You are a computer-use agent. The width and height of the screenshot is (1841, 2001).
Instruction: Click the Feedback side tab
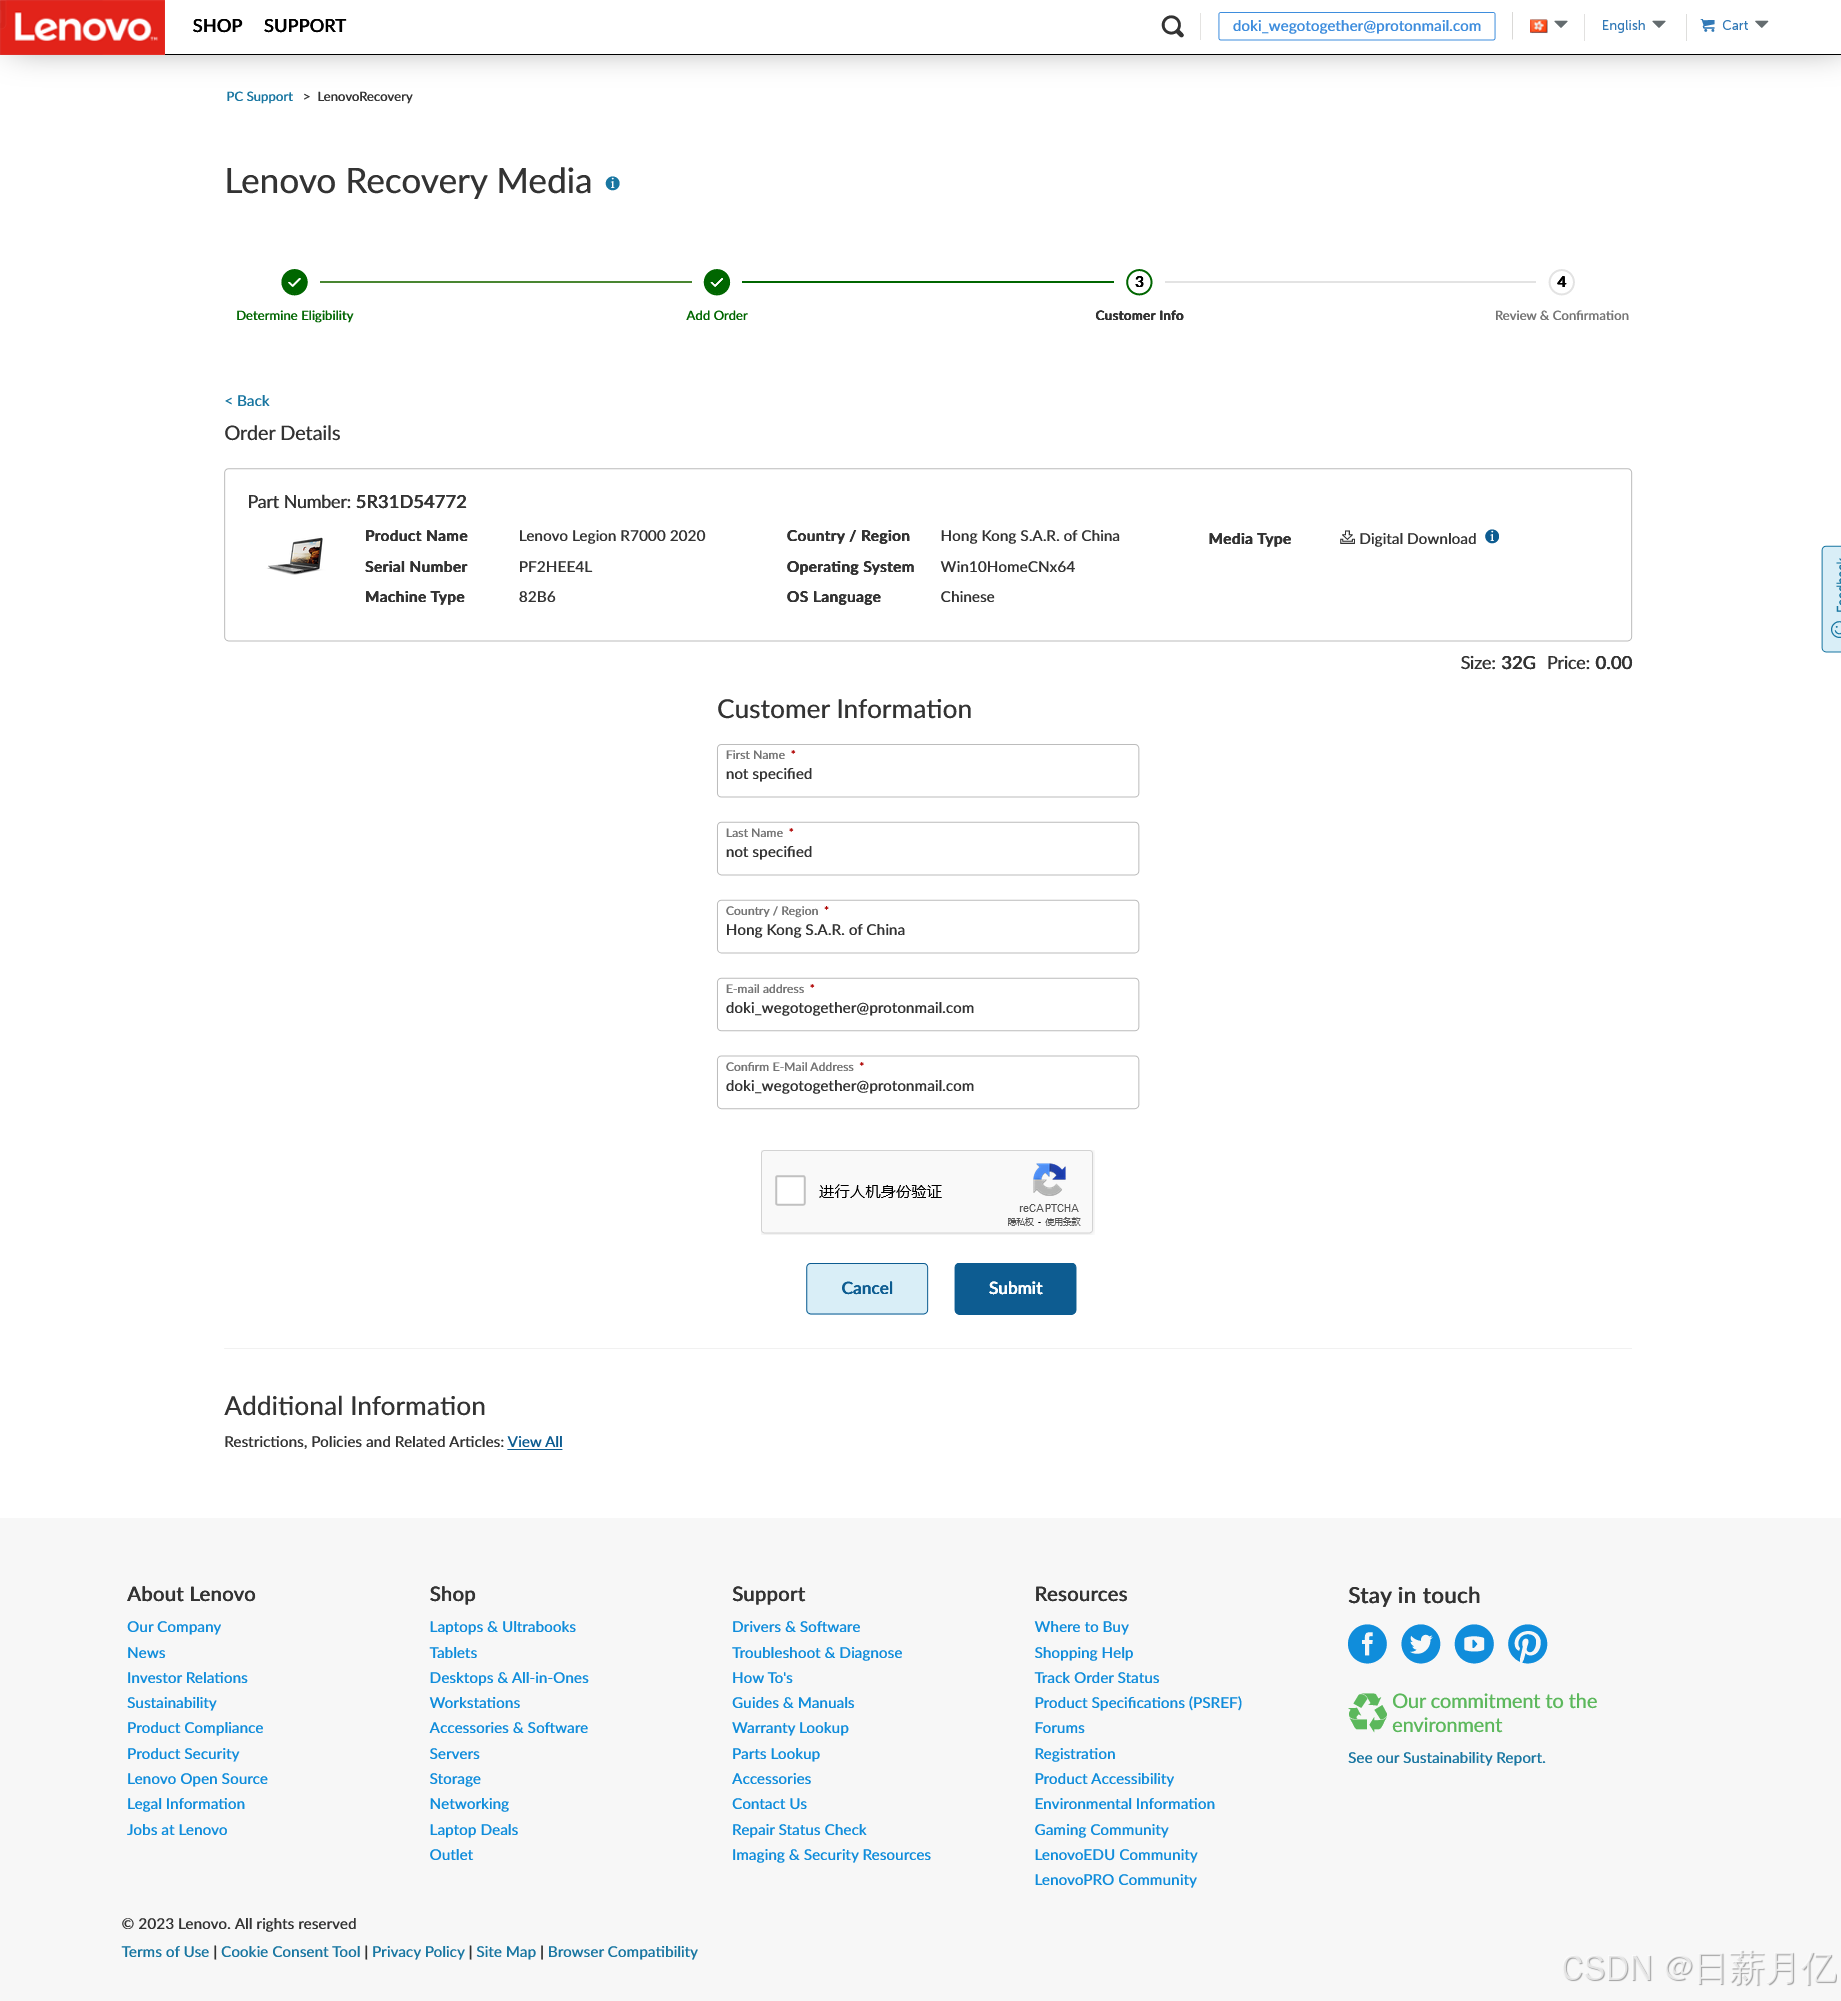click(1832, 599)
